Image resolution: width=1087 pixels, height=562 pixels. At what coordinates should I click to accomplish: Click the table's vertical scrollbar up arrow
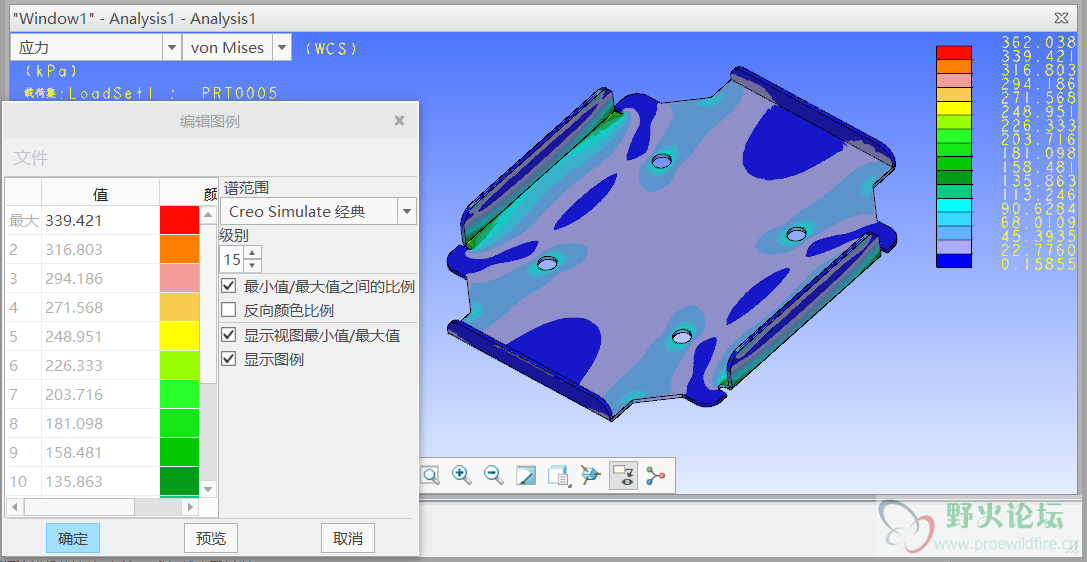point(209,215)
